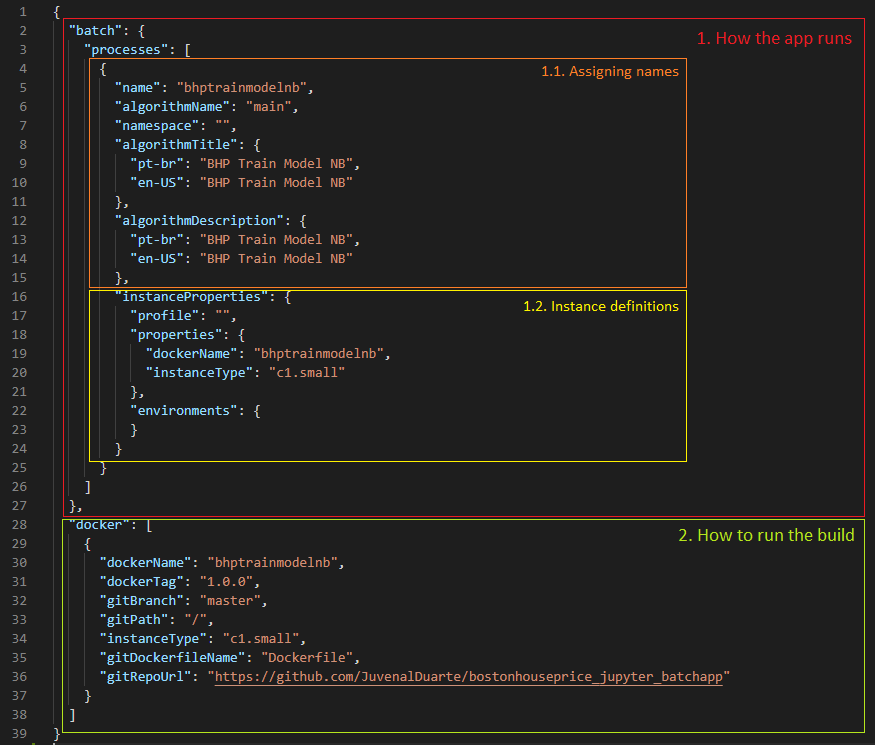The image size is (875, 745).
Task: Click line number 1 in the gutter
Action: click(23, 12)
